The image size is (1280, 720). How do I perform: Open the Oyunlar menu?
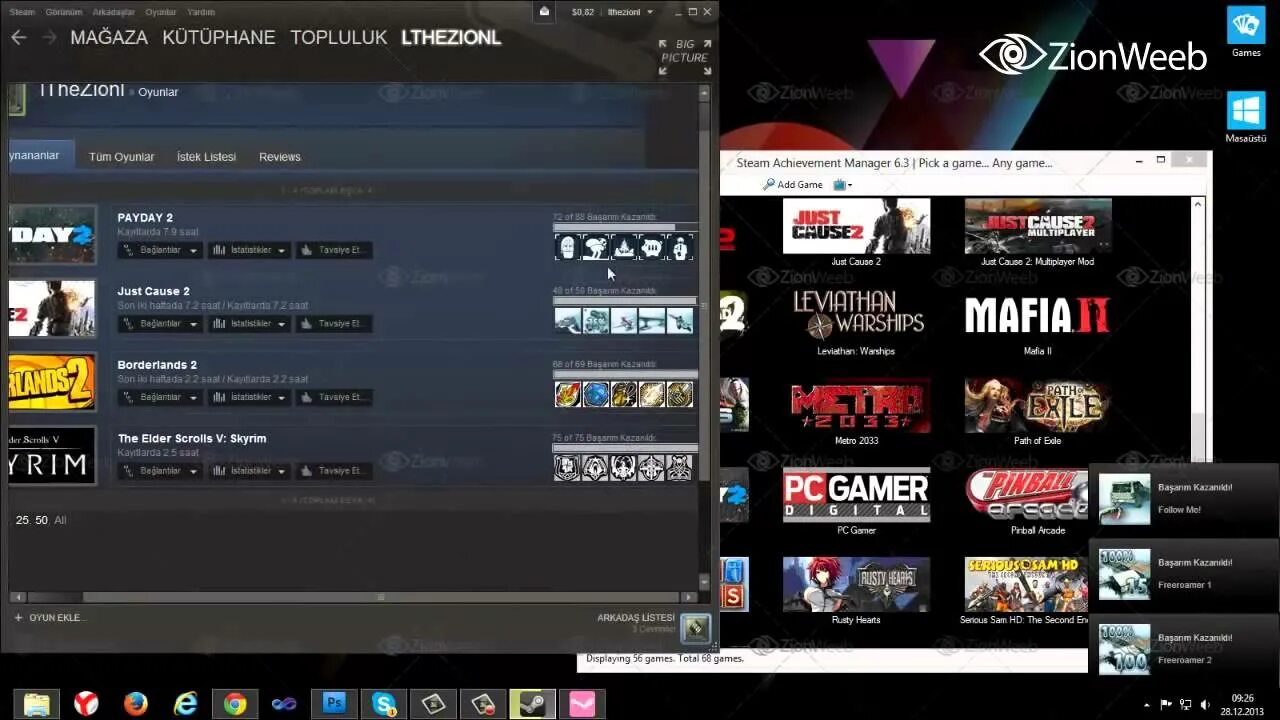pyautogui.click(x=161, y=12)
